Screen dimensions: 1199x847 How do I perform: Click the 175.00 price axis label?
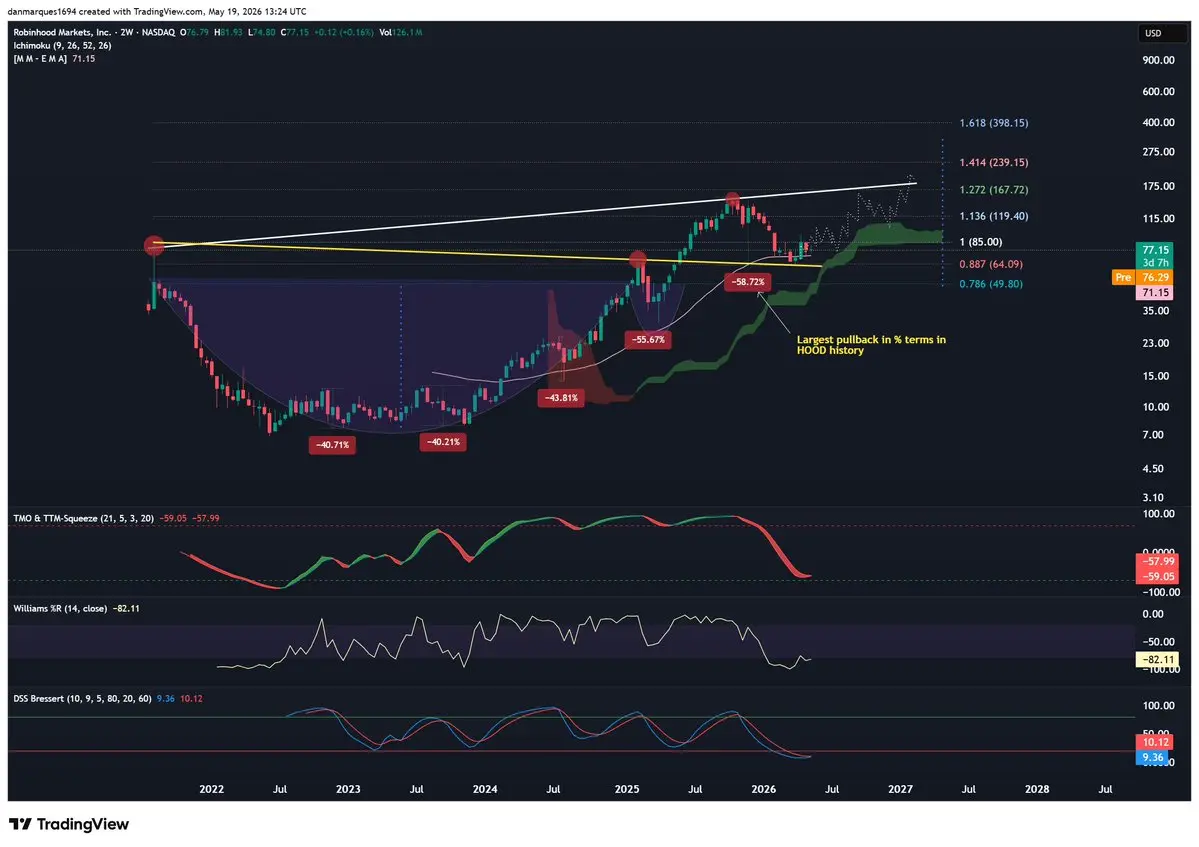[x=1158, y=186]
